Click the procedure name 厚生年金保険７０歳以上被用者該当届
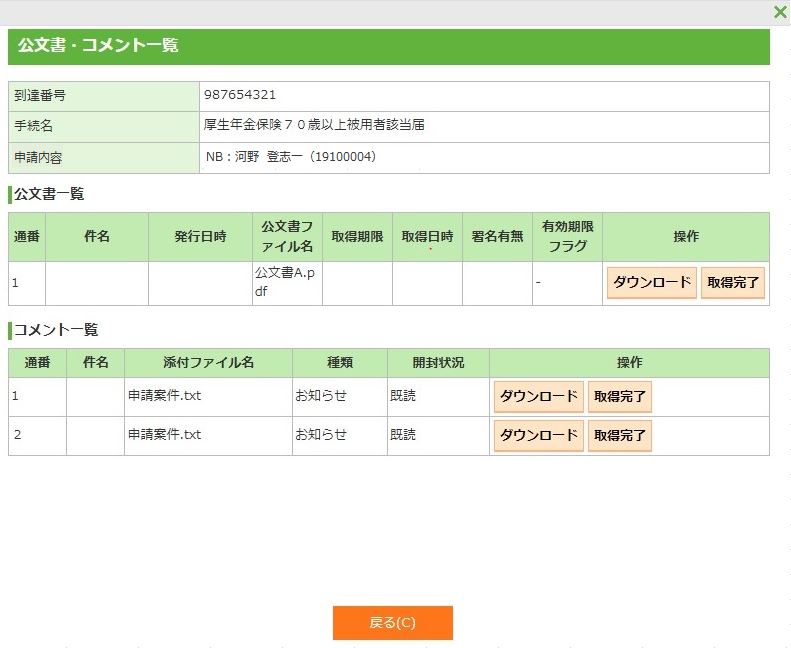Image resolution: width=791 pixels, height=648 pixels. [314, 125]
